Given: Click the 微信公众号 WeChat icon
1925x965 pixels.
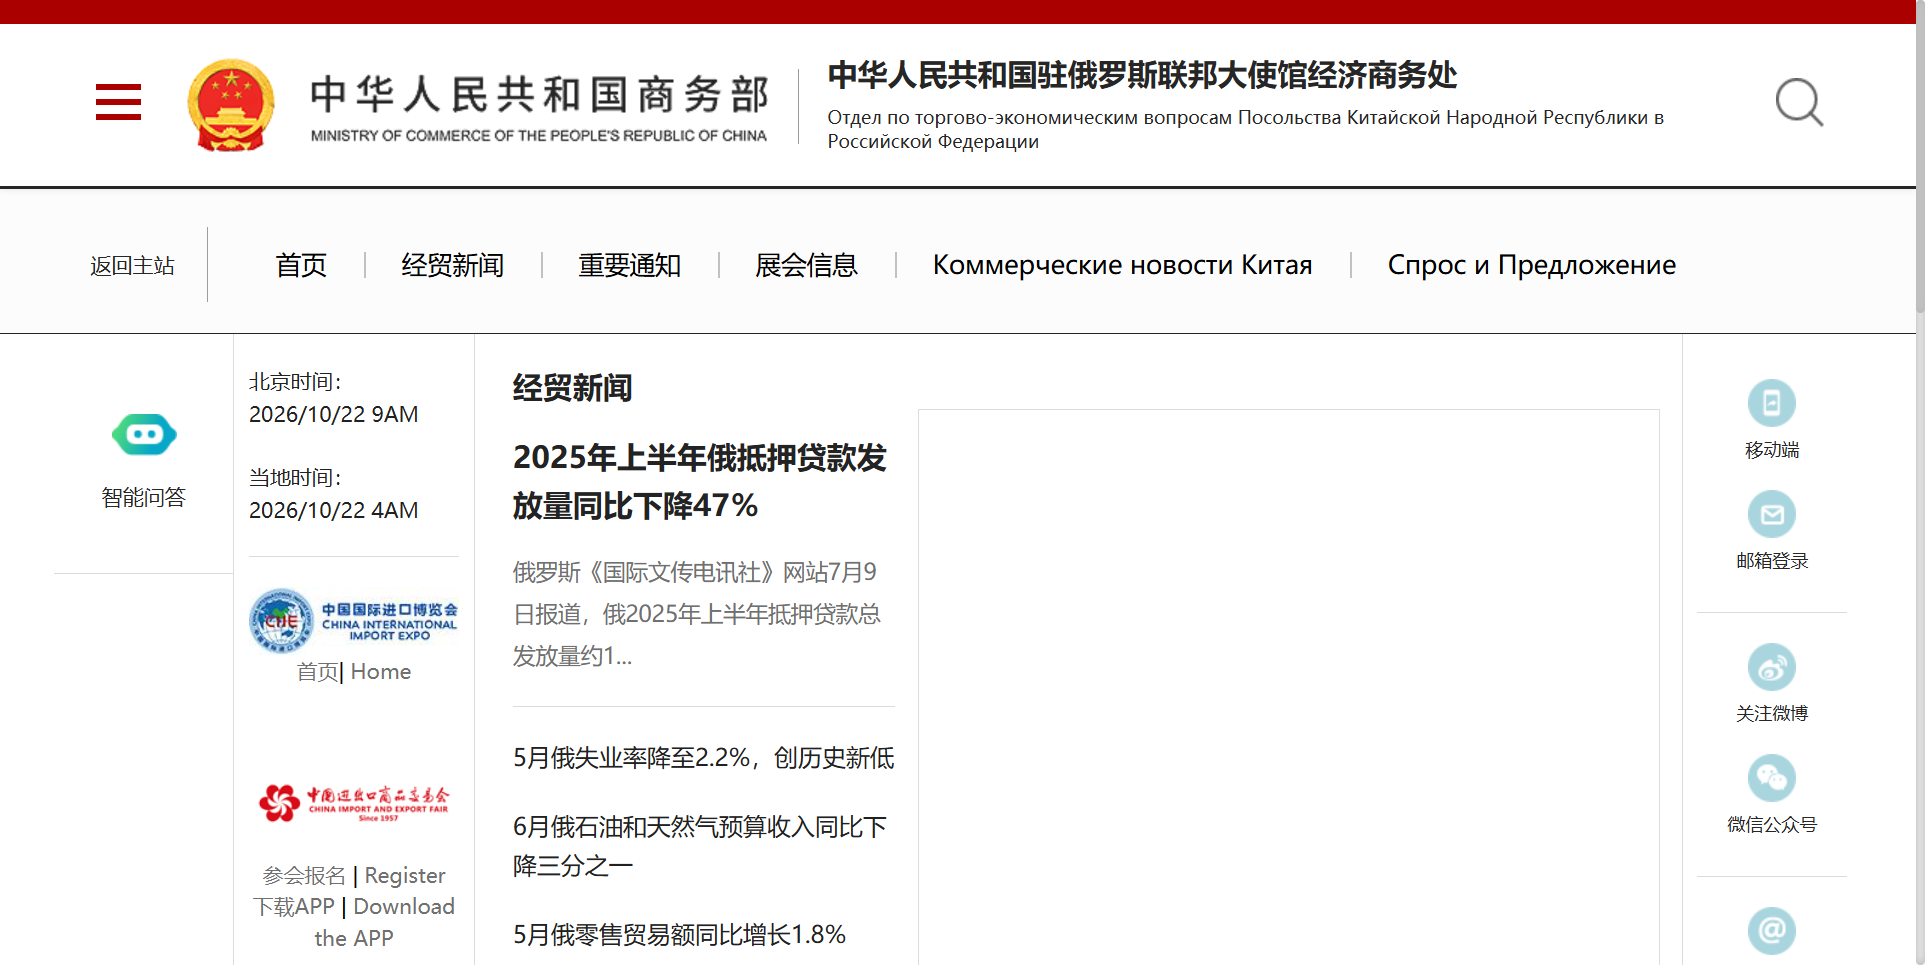Looking at the screenshot, I should pyautogui.click(x=1771, y=778).
